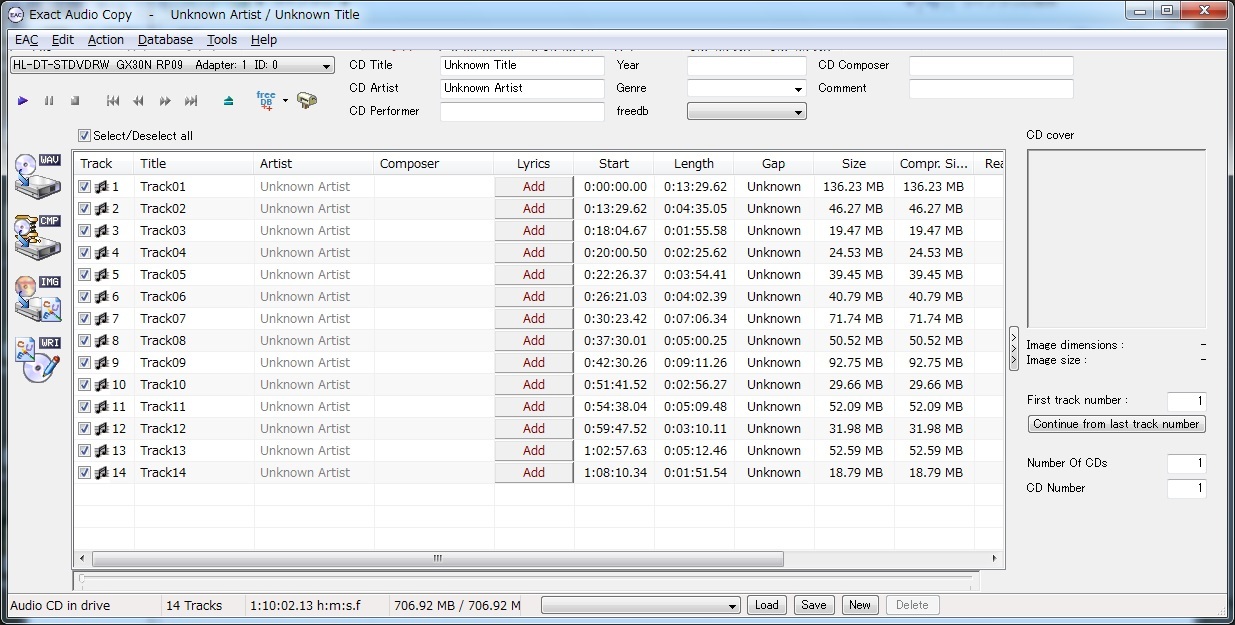Click the Number Of CDs field
This screenshot has width=1235, height=625.
point(1187,464)
